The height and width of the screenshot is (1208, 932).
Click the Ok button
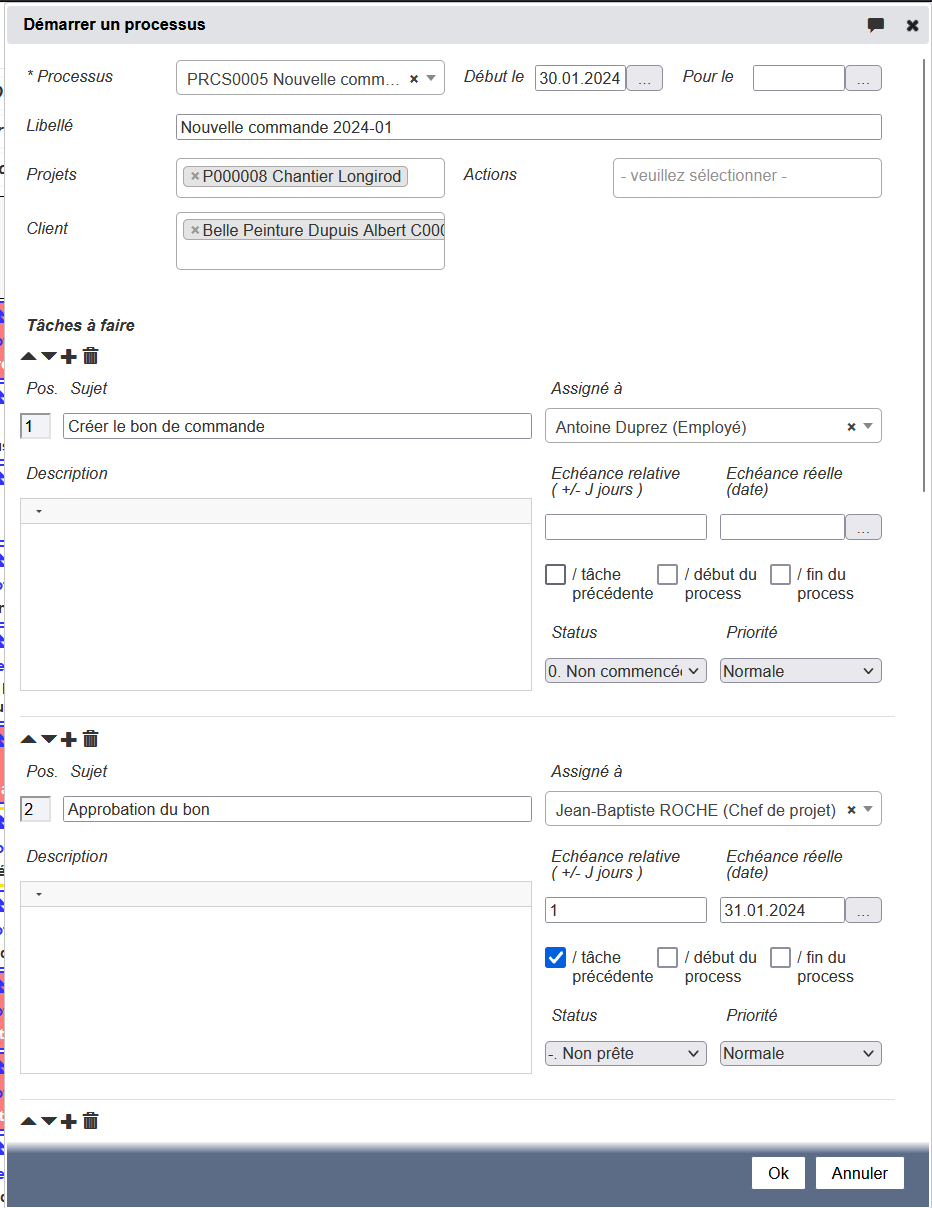778,1173
